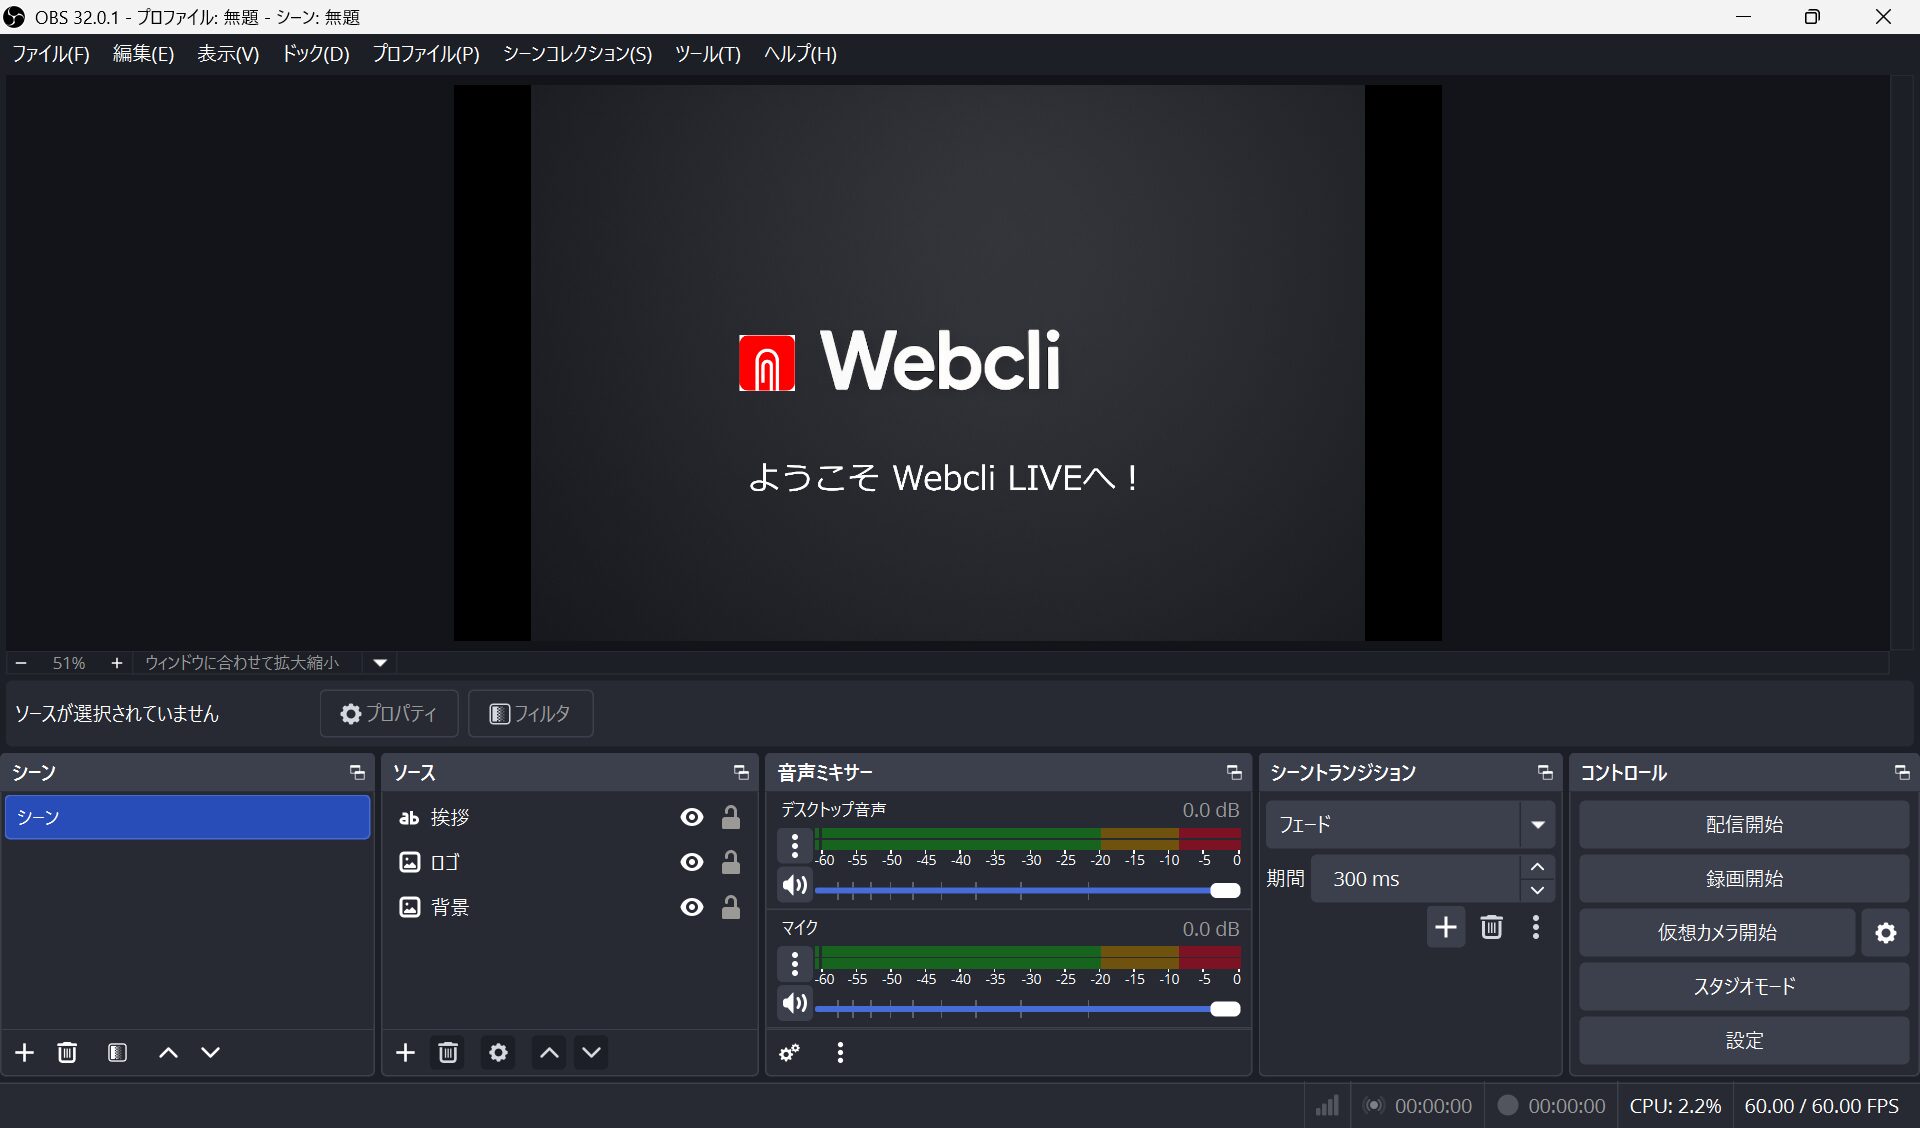
Task: Open the ツール(T) menu
Action: 707,54
